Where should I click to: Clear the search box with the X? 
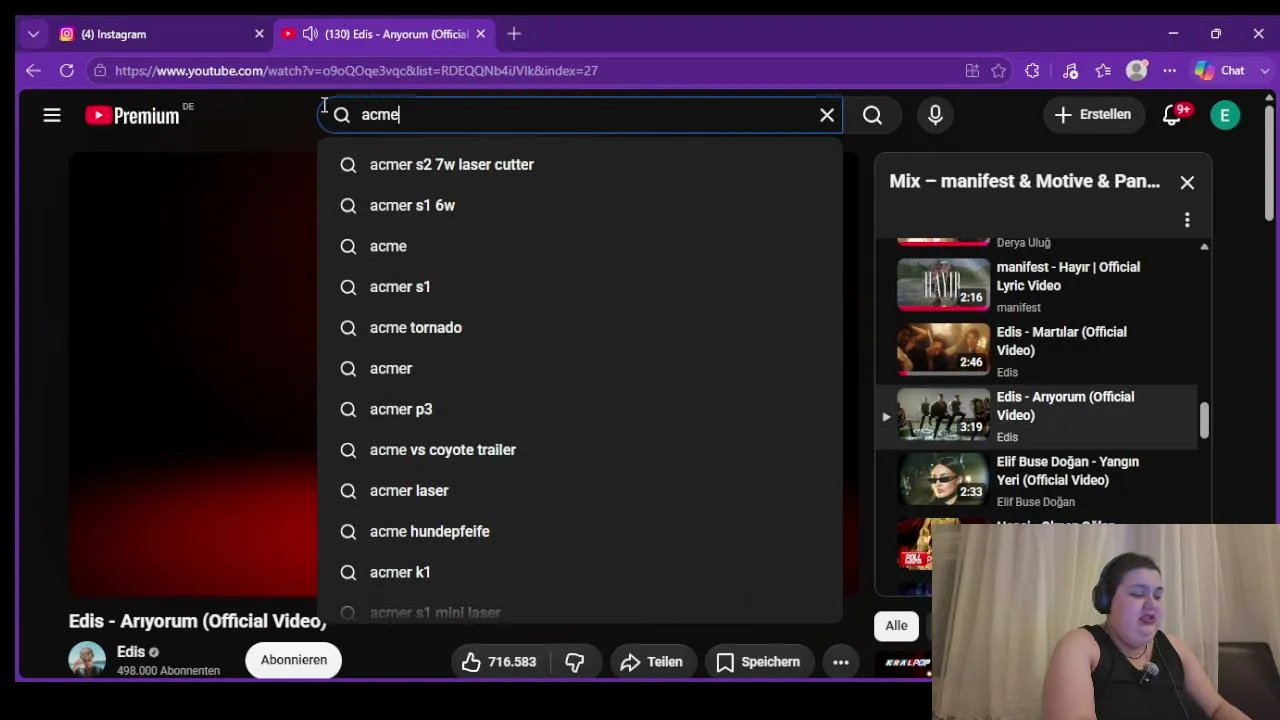(x=827, y=115)
